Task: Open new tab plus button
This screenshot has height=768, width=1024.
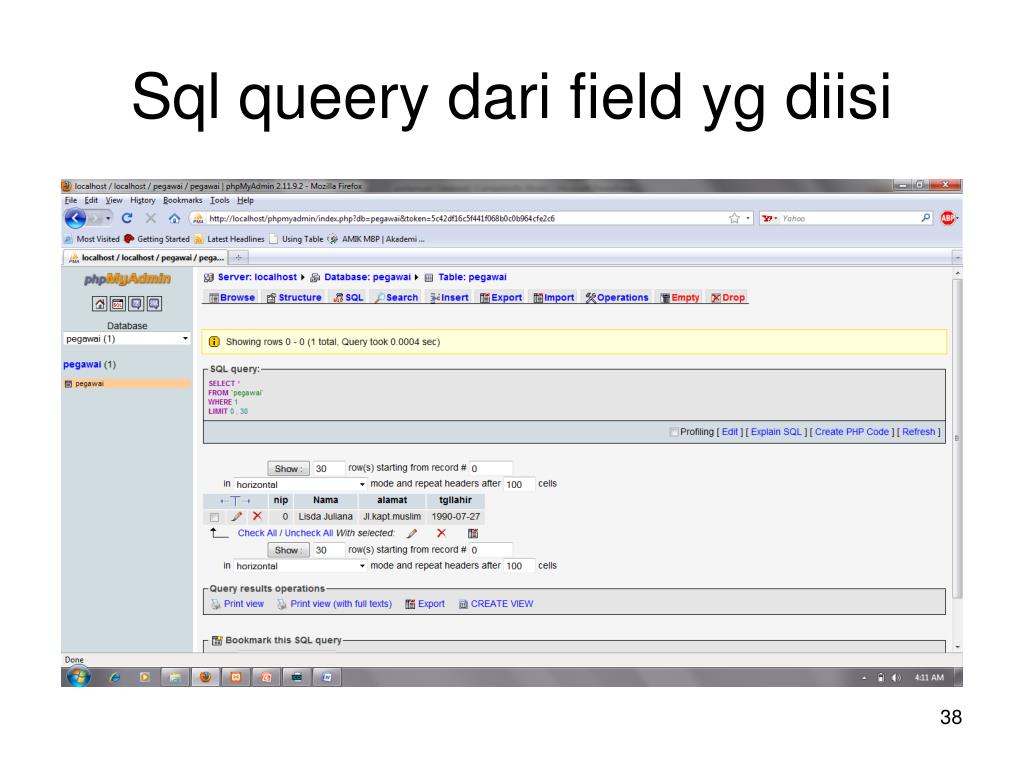Action: 238,258
